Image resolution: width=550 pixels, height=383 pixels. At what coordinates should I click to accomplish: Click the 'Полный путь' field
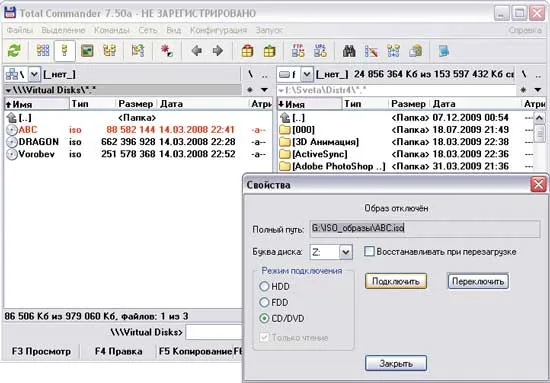pyautogui.click(x=425, y=229)
